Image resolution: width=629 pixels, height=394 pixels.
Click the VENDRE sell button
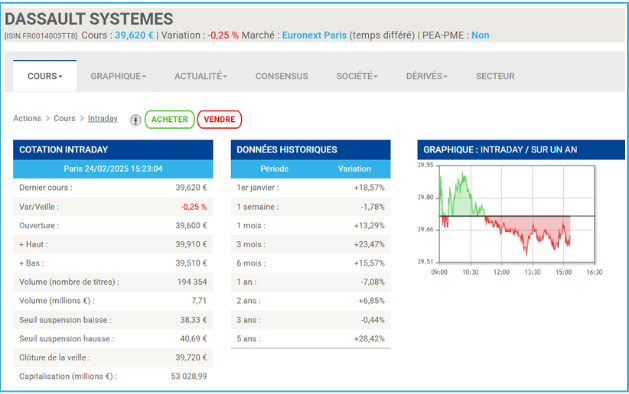coord(219,120)
